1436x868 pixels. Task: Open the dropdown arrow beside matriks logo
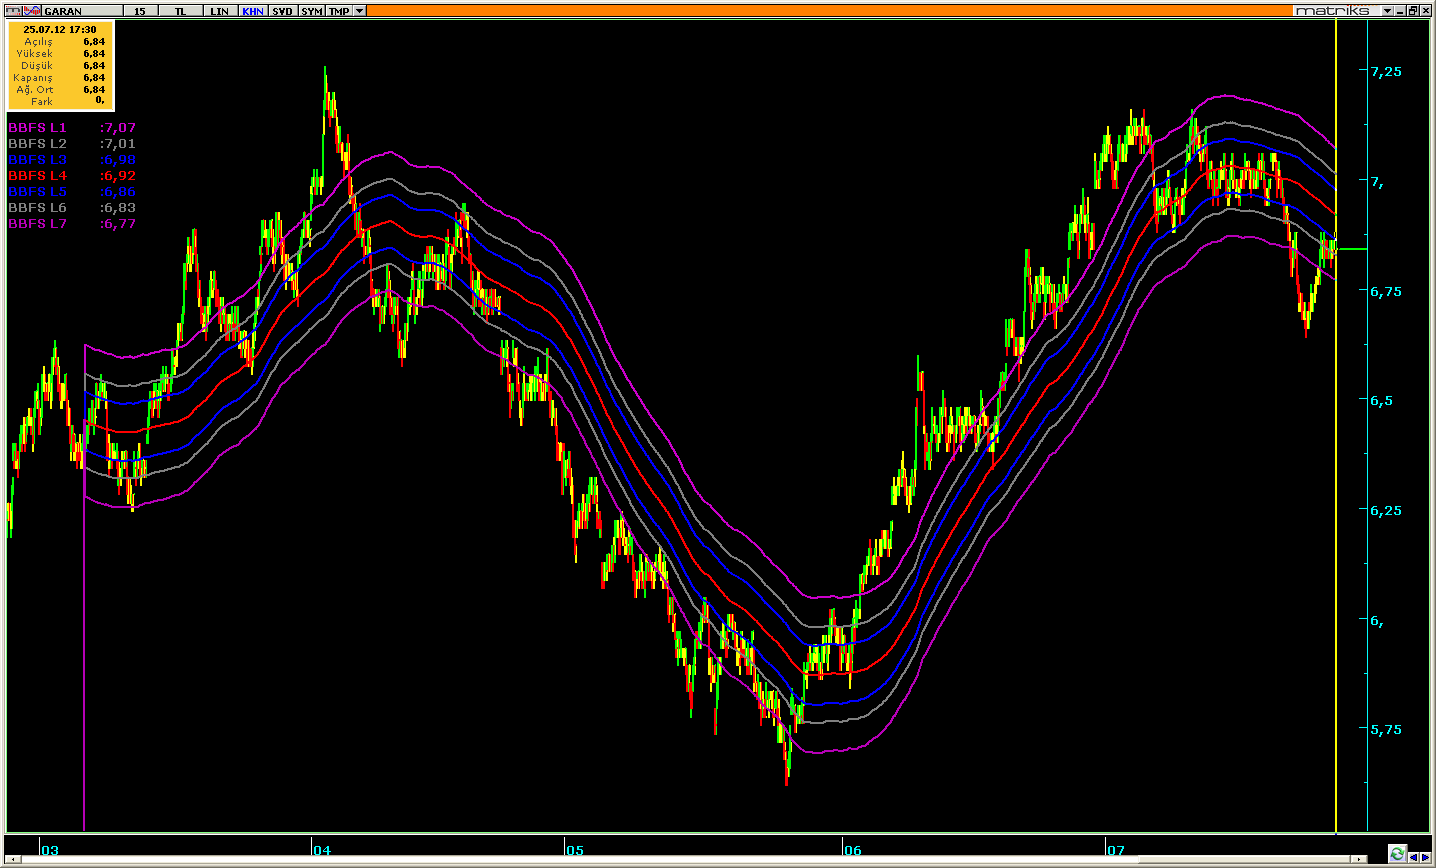(x=1388, y=11)
